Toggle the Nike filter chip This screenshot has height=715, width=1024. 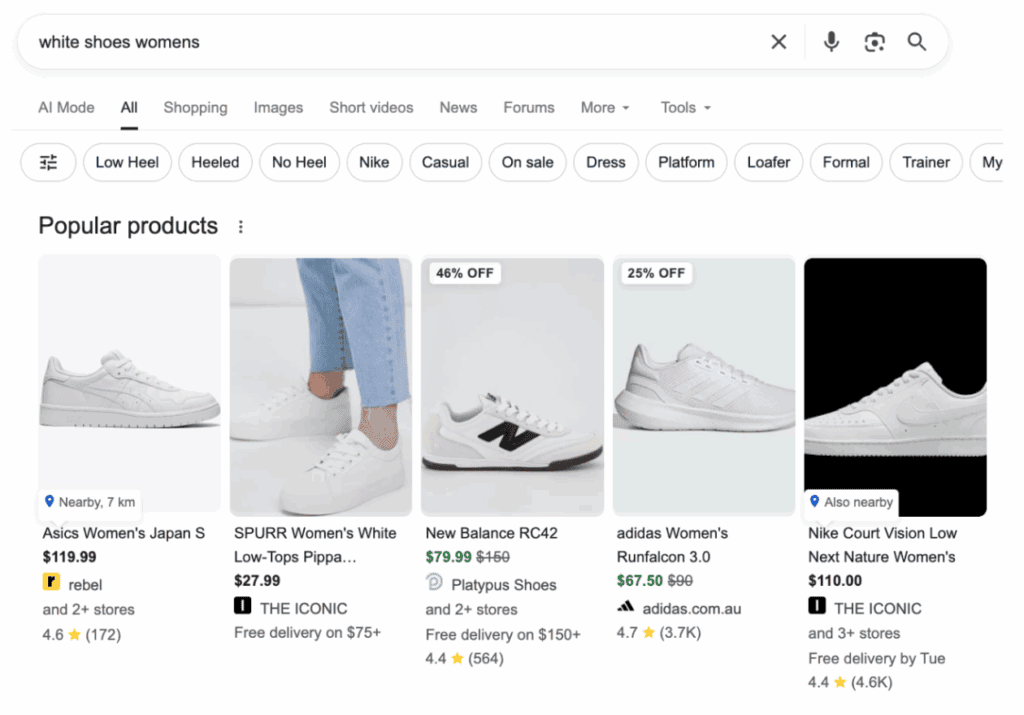[374, 162]
